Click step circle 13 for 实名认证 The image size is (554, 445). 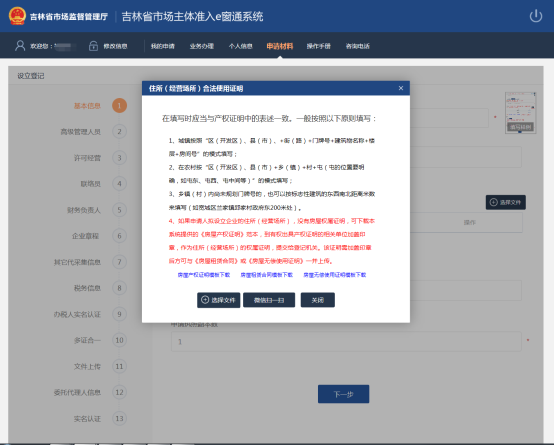pyautogui.click(x=119, y=418)
